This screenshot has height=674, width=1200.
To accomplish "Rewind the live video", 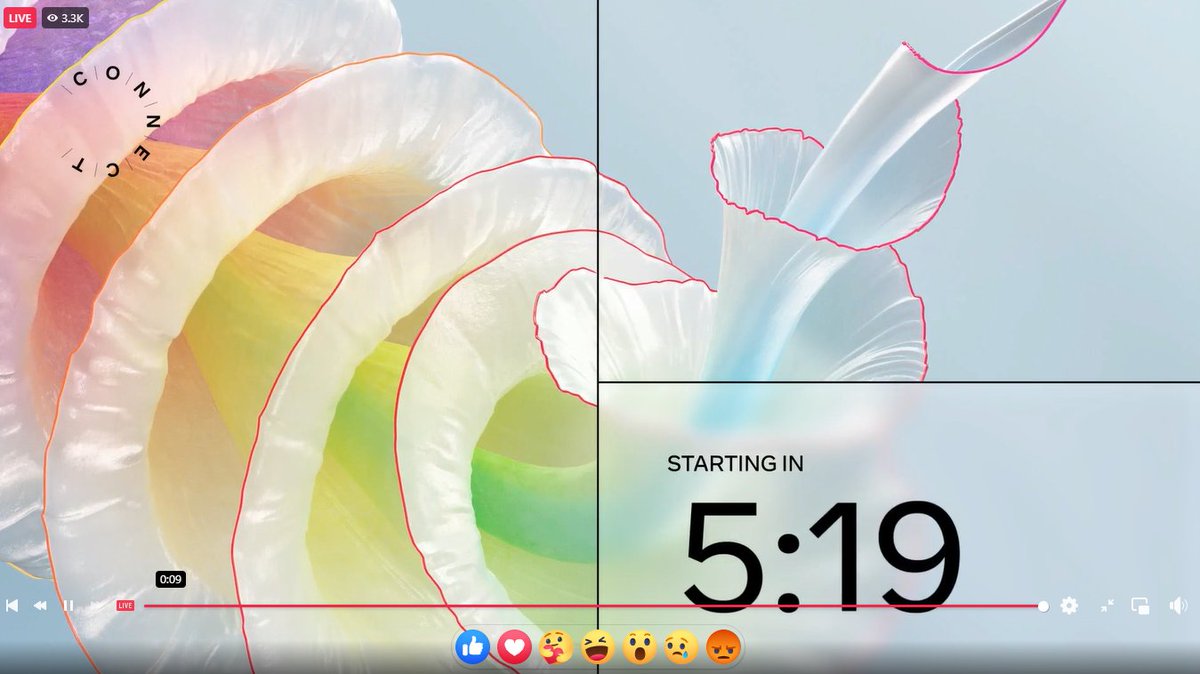I will tap(40, 605).
